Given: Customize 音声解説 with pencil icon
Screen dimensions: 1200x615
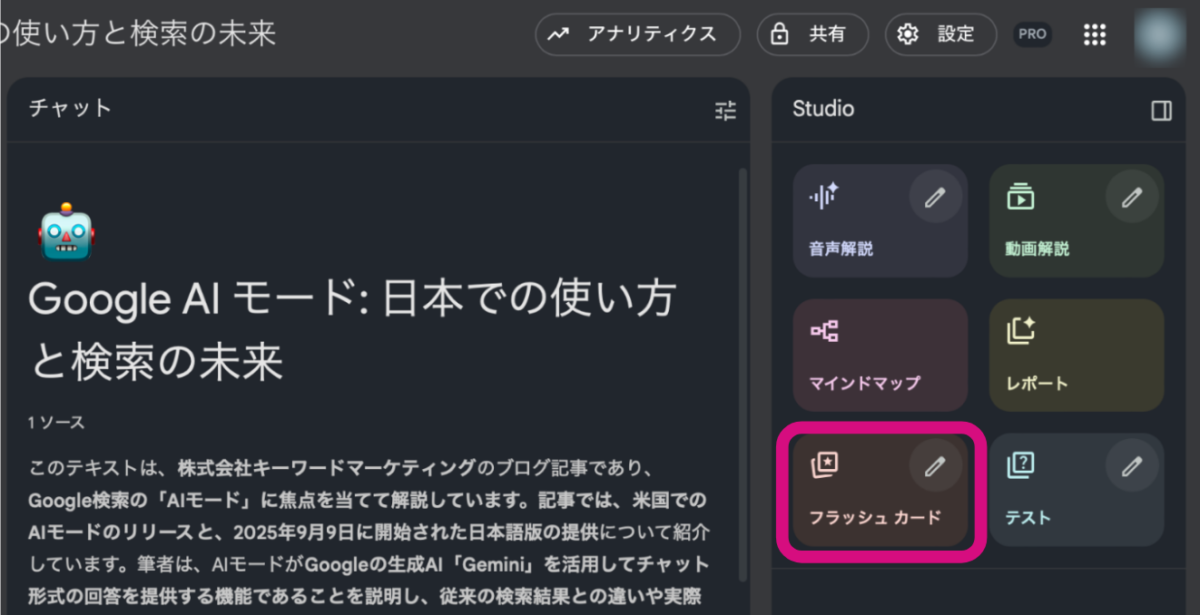Looking at the screenshot, I should coord(935,198).
